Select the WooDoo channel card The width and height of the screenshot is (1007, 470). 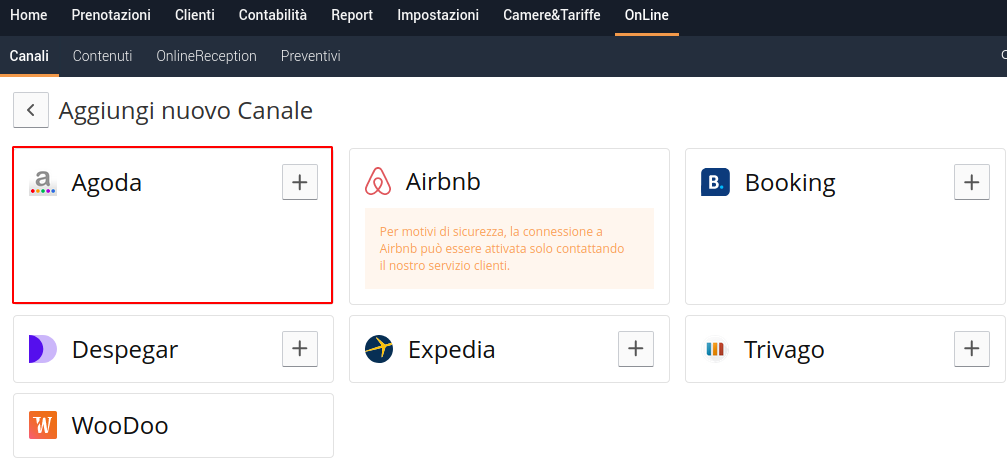point(173,425)
